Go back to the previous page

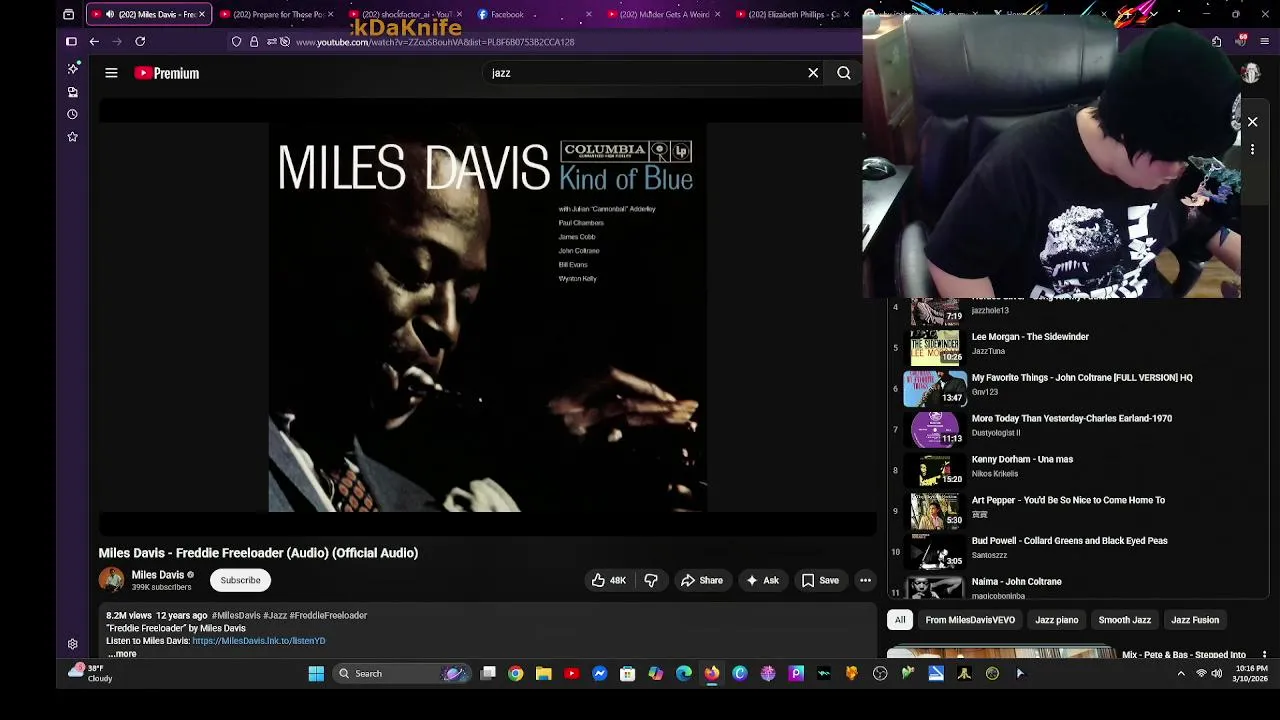pyautogui.click(x=94, y=42)
